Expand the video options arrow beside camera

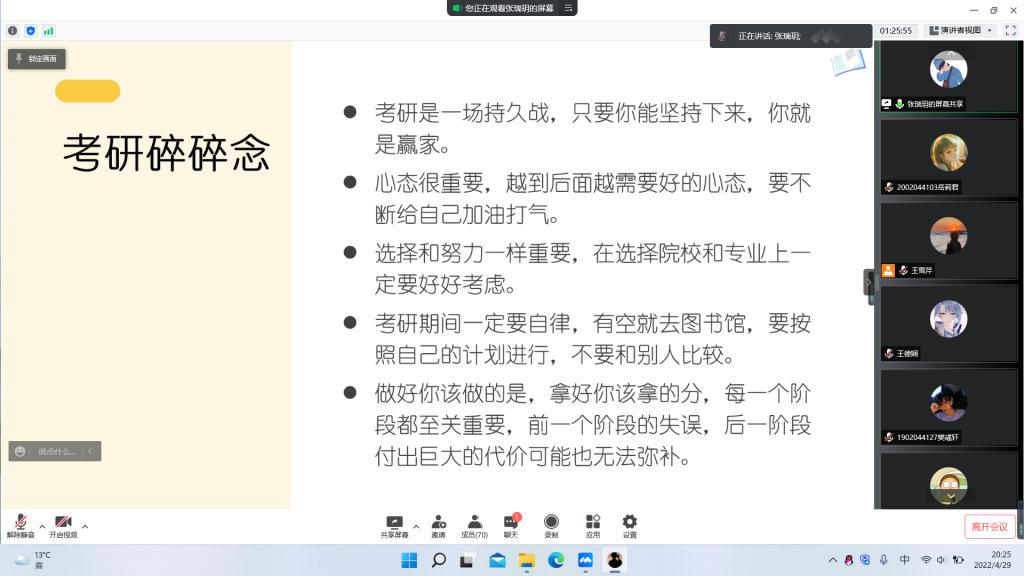click(x=85, y=526)
